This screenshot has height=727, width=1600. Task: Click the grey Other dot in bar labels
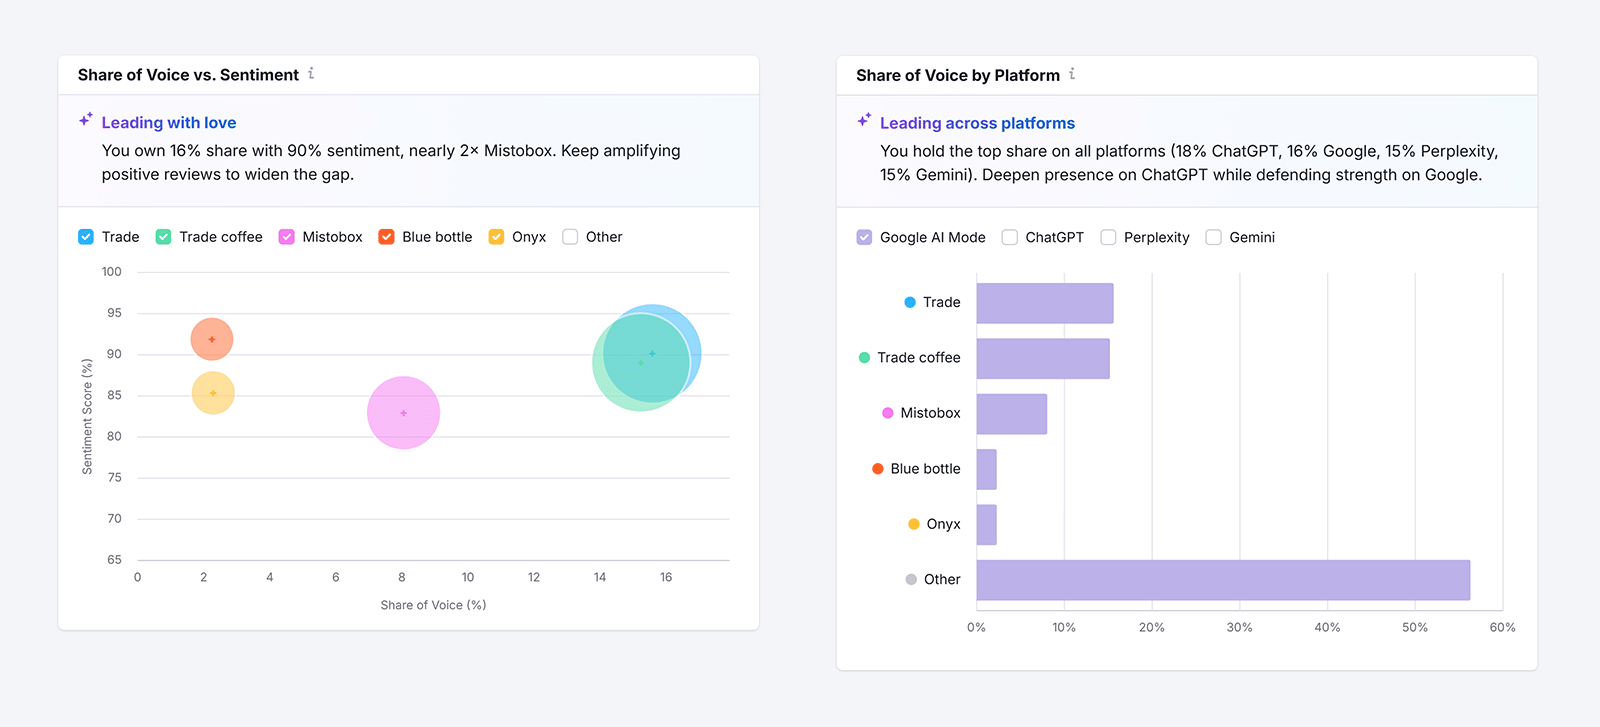tap(911, 579)
